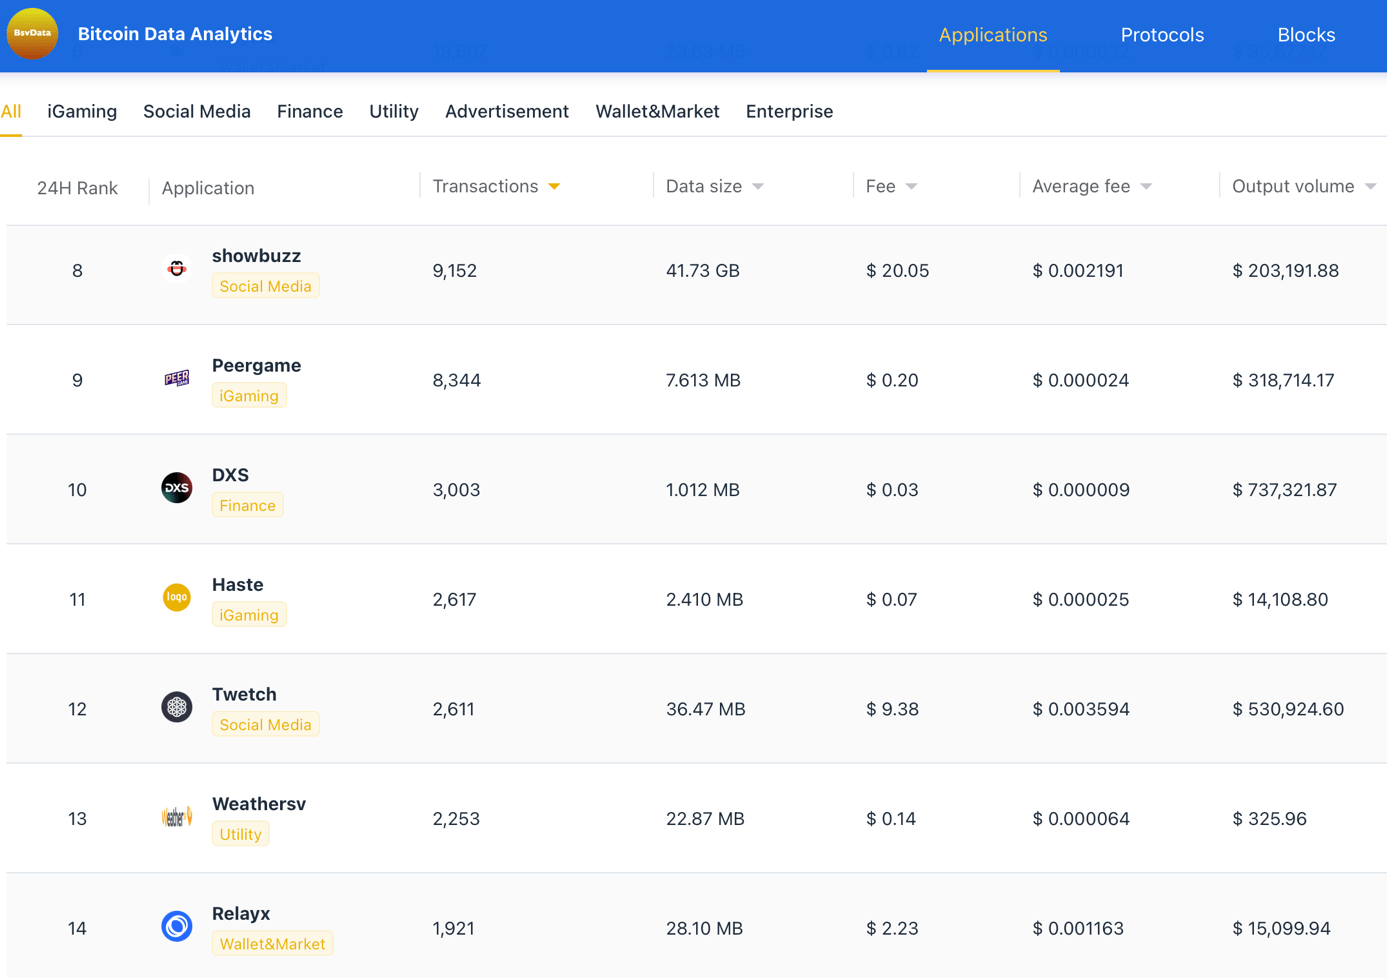Click the $ 530,924.60 output volume
Image resolution: width=1387 pixels, height=978 pixels.
pos(1288,709)
